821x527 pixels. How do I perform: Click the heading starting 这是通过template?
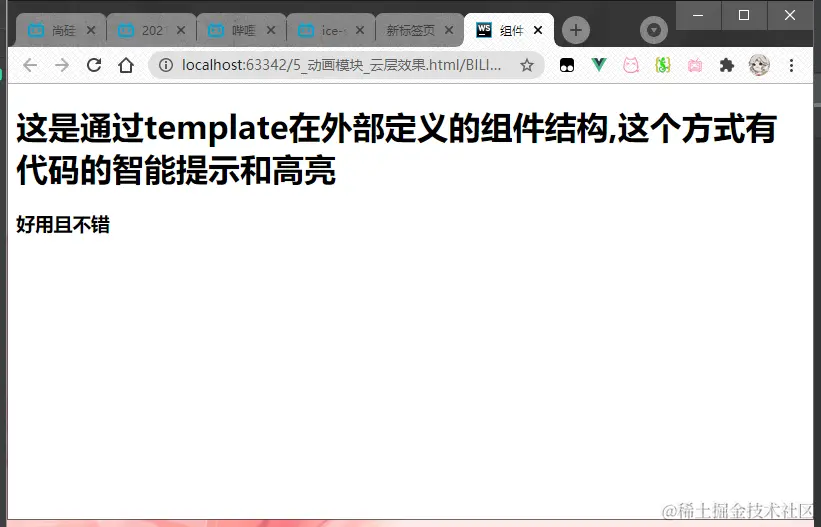click(396, 149)
